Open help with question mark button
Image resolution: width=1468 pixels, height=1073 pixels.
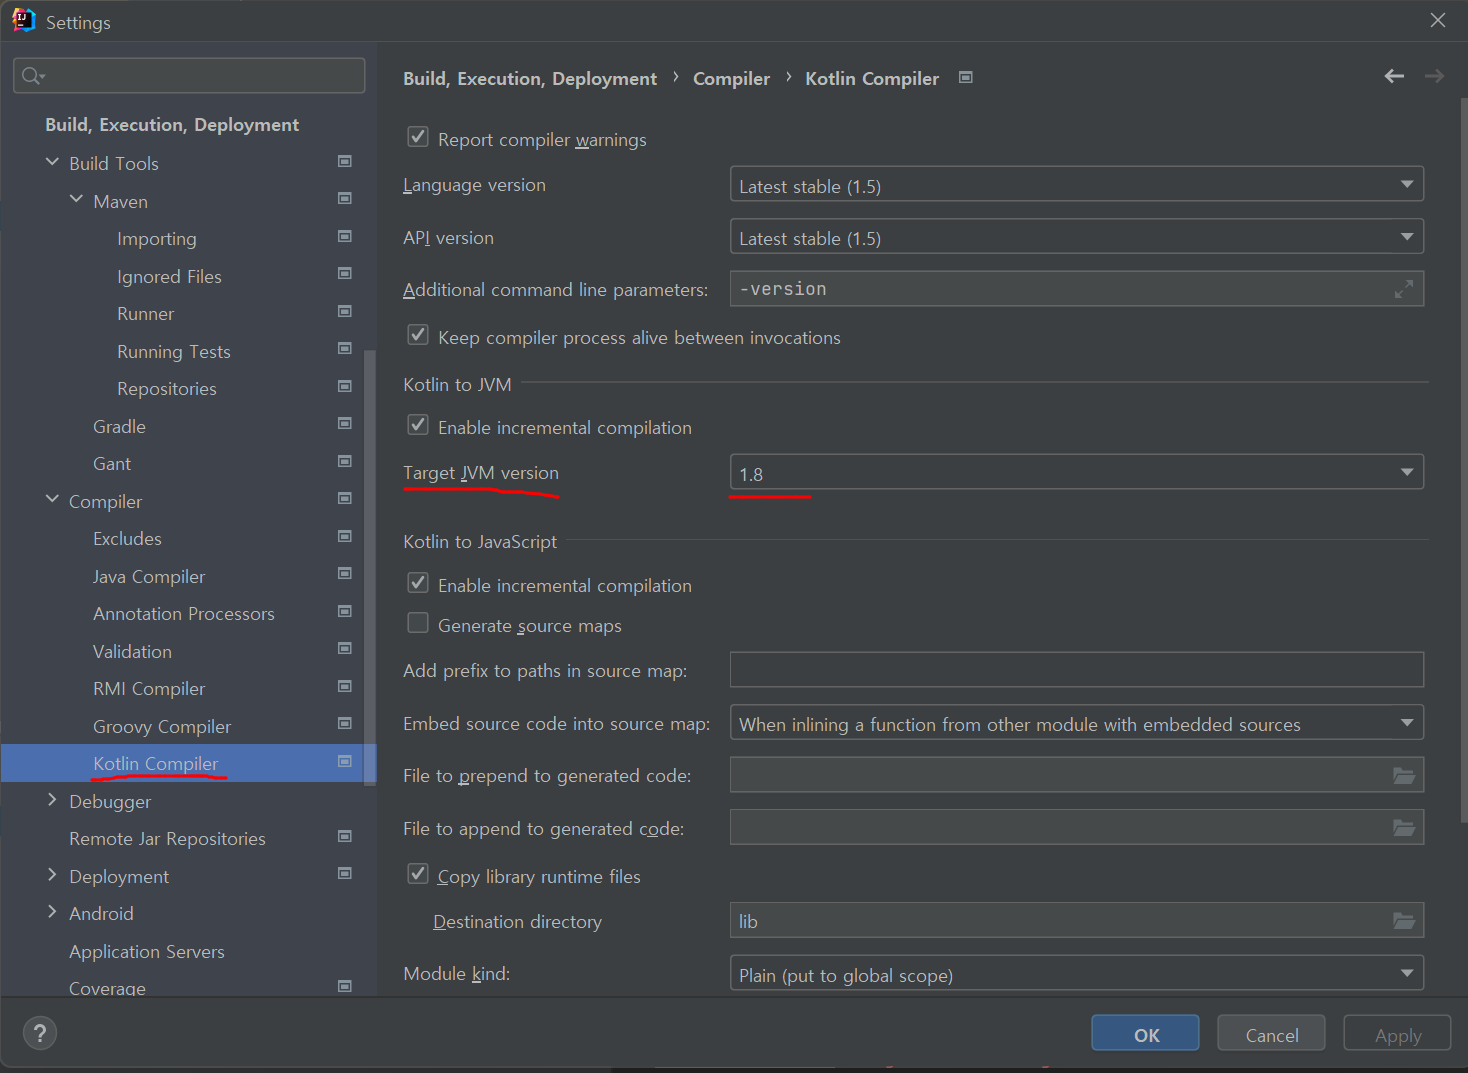40,1033
